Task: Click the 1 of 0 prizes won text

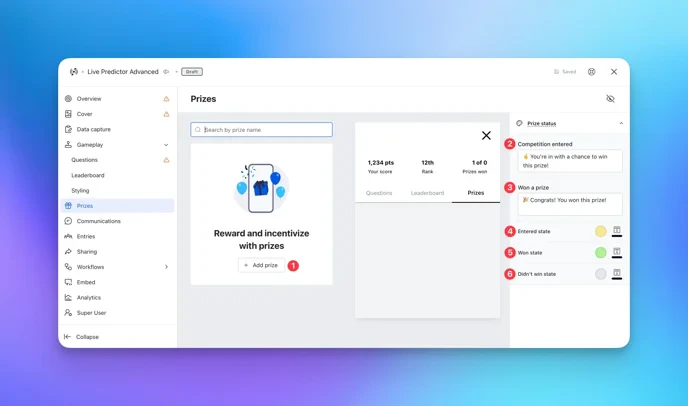Action: 479,163
